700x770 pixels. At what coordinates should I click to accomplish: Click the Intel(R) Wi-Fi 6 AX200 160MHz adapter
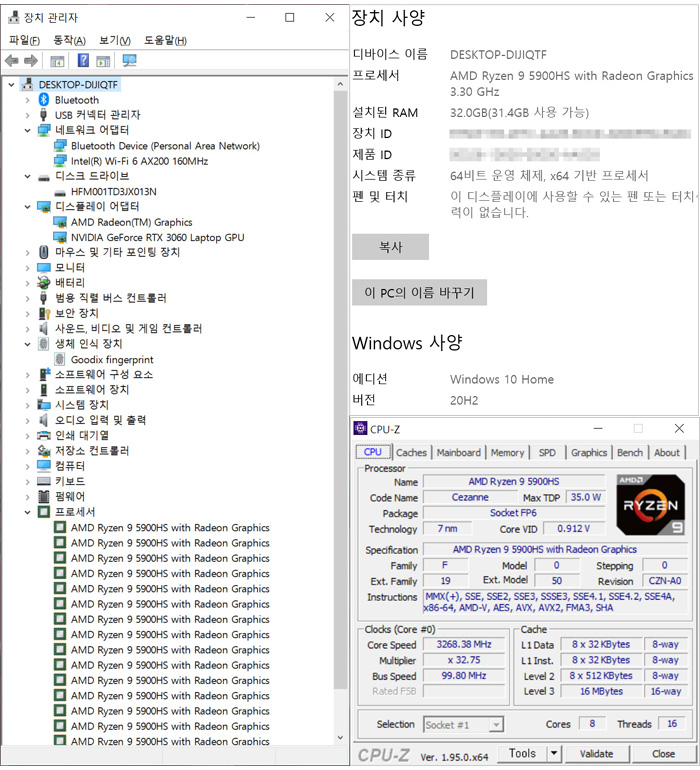139,161
